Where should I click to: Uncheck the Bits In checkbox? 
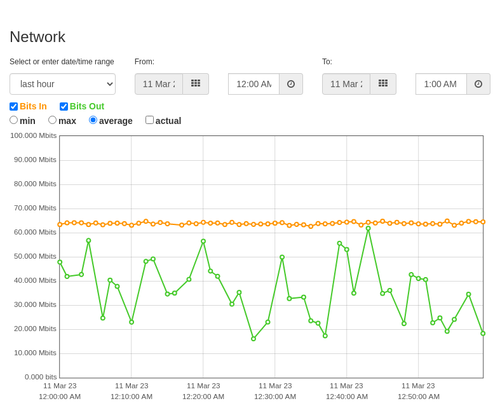click(14, 106)
